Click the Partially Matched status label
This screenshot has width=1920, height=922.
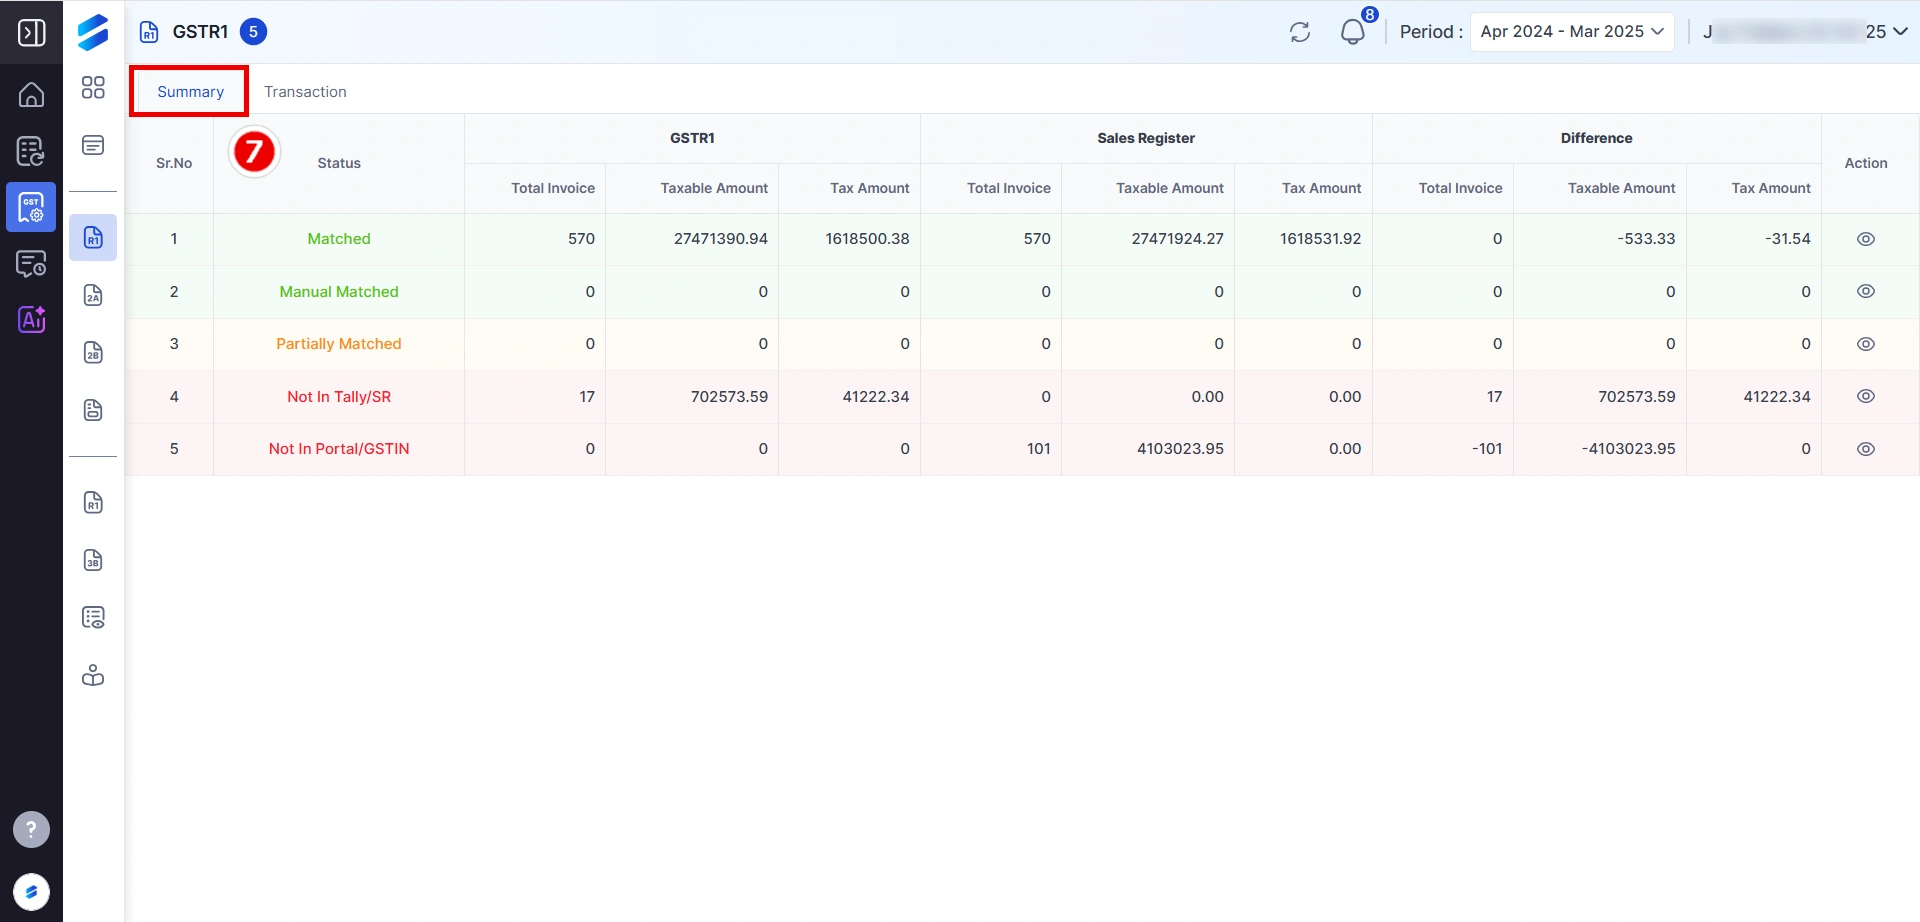click(339, 344)
